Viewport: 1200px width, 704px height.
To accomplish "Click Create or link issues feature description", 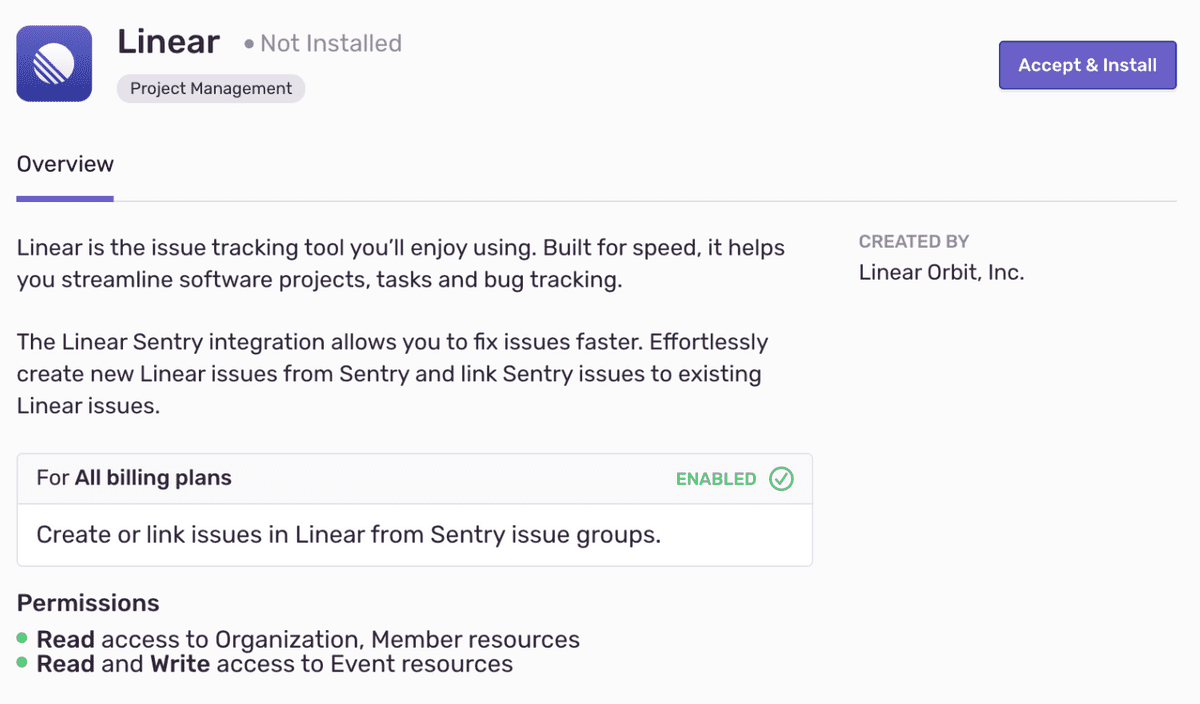I will coord(349,535).
